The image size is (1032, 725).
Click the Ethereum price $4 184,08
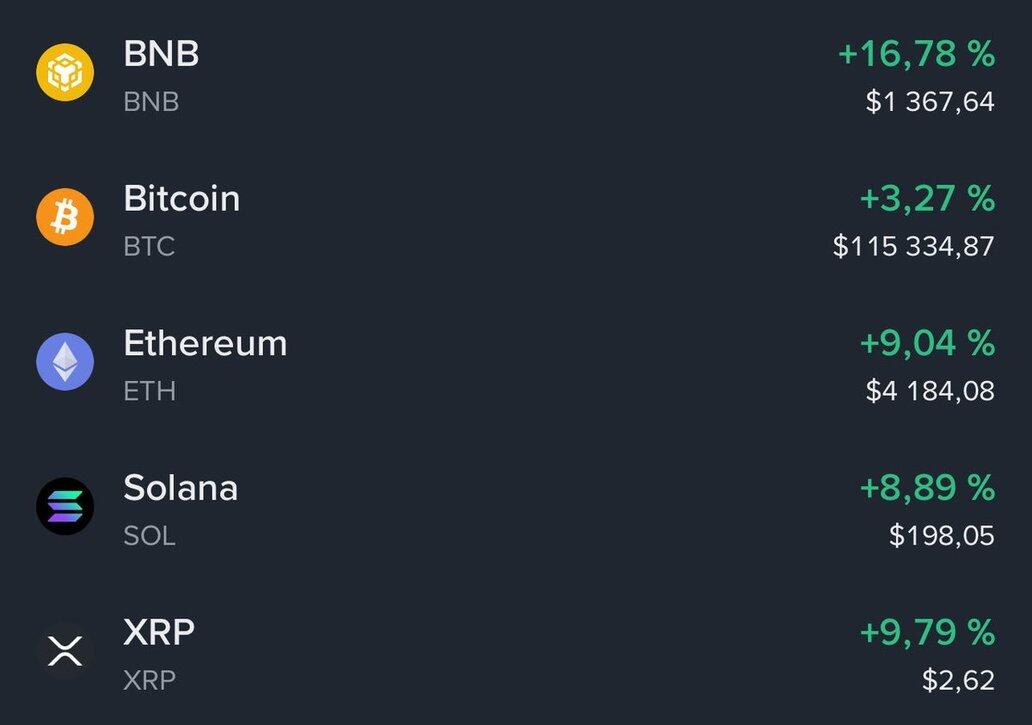[930, 390]
